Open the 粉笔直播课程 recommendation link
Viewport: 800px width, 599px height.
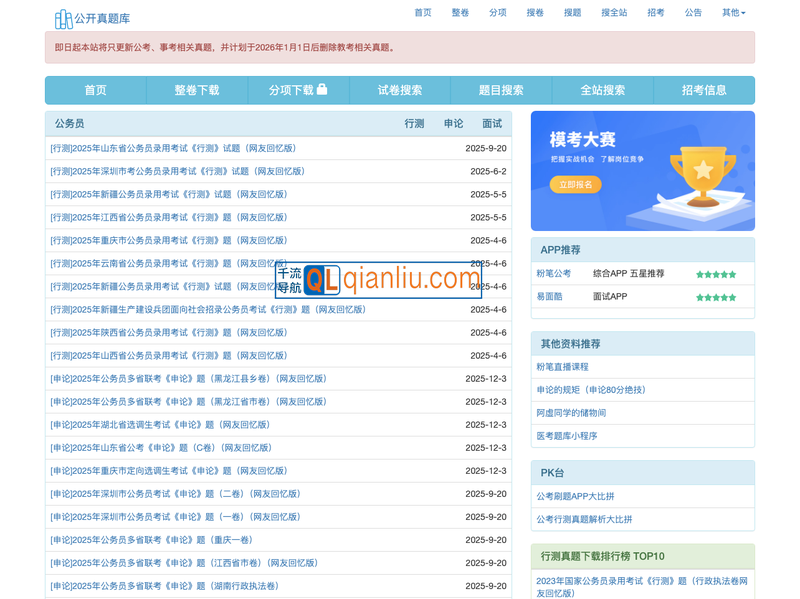(x=563, y=367)
